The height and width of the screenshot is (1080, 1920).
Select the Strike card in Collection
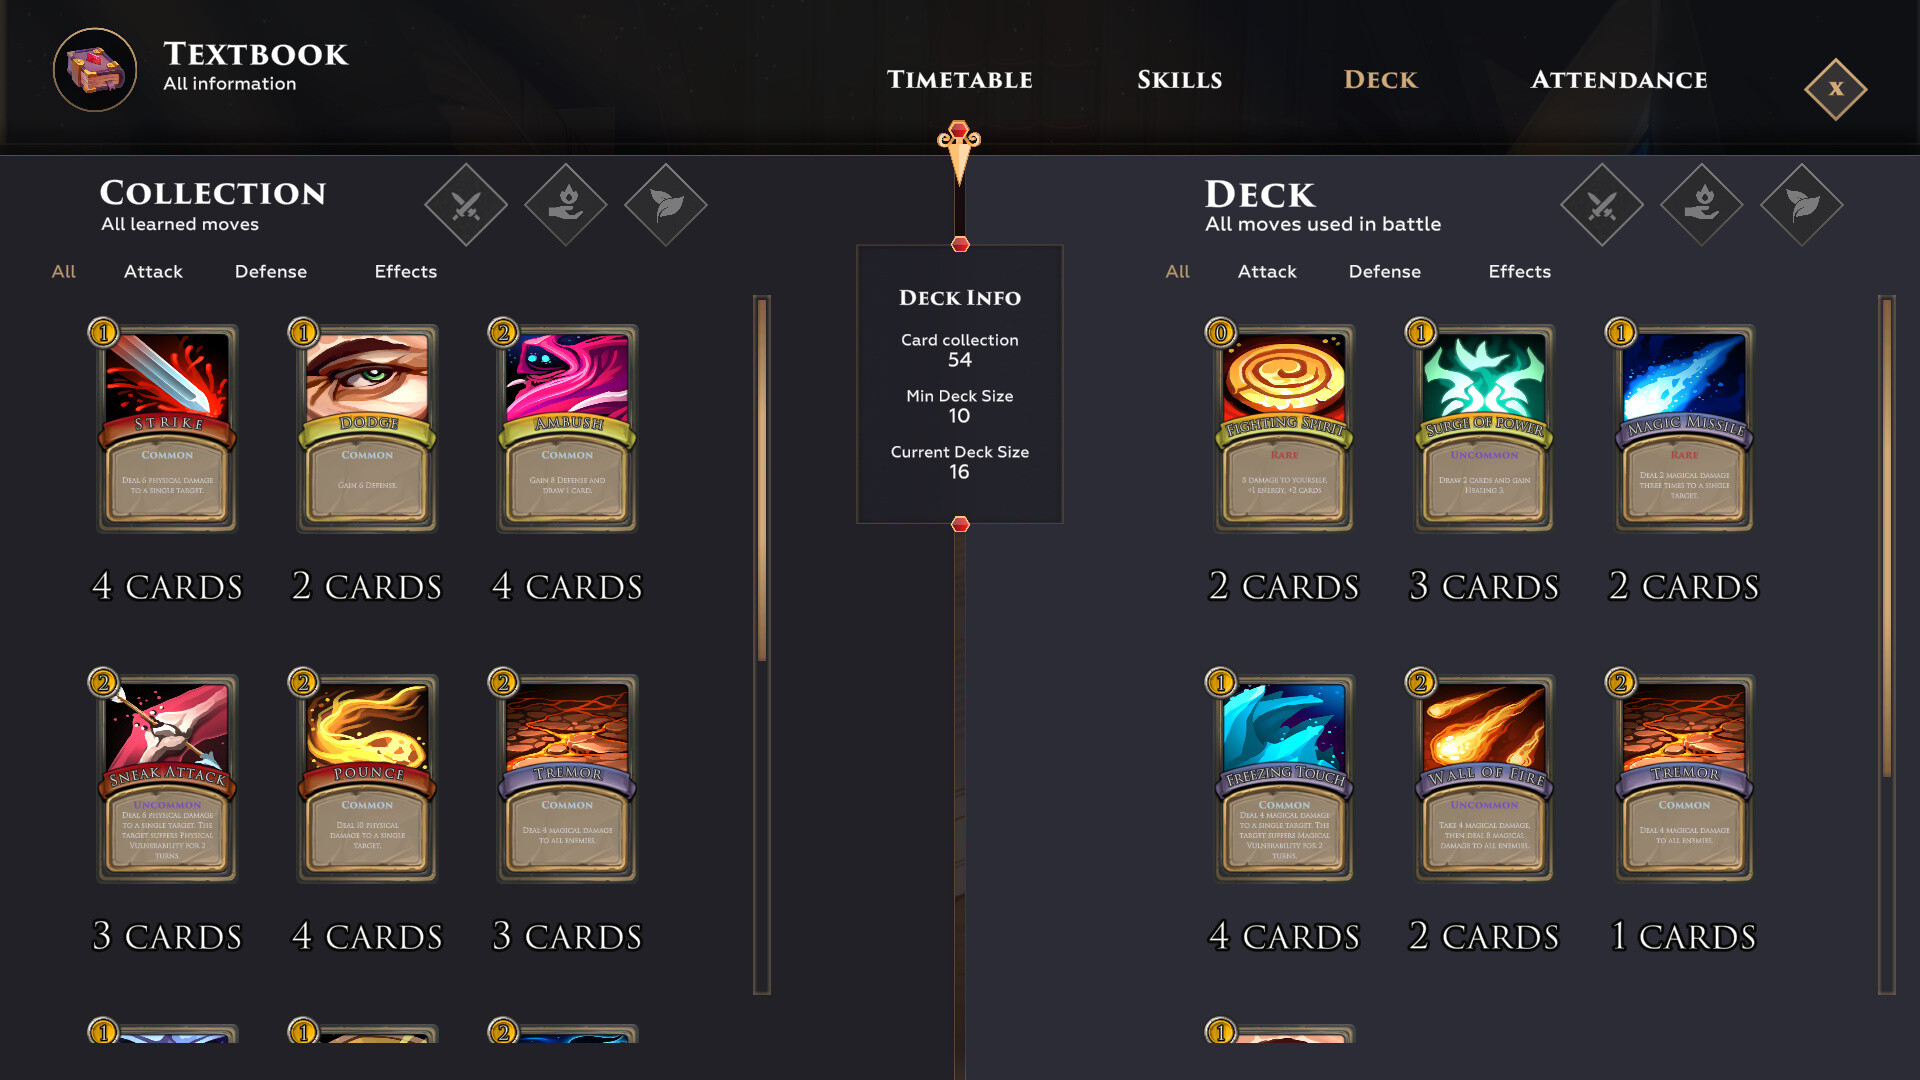pyautogui.click(x=167, y=427)
